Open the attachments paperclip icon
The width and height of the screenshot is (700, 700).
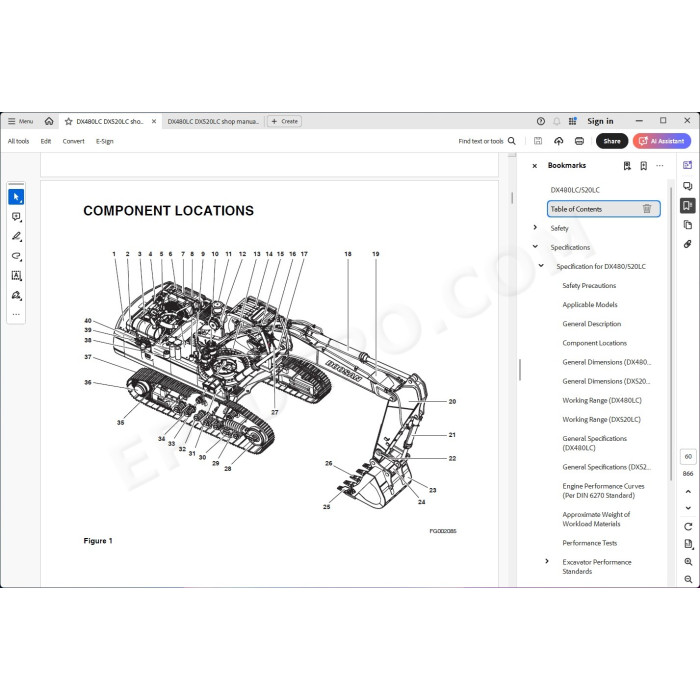click(x=688, y=244)
